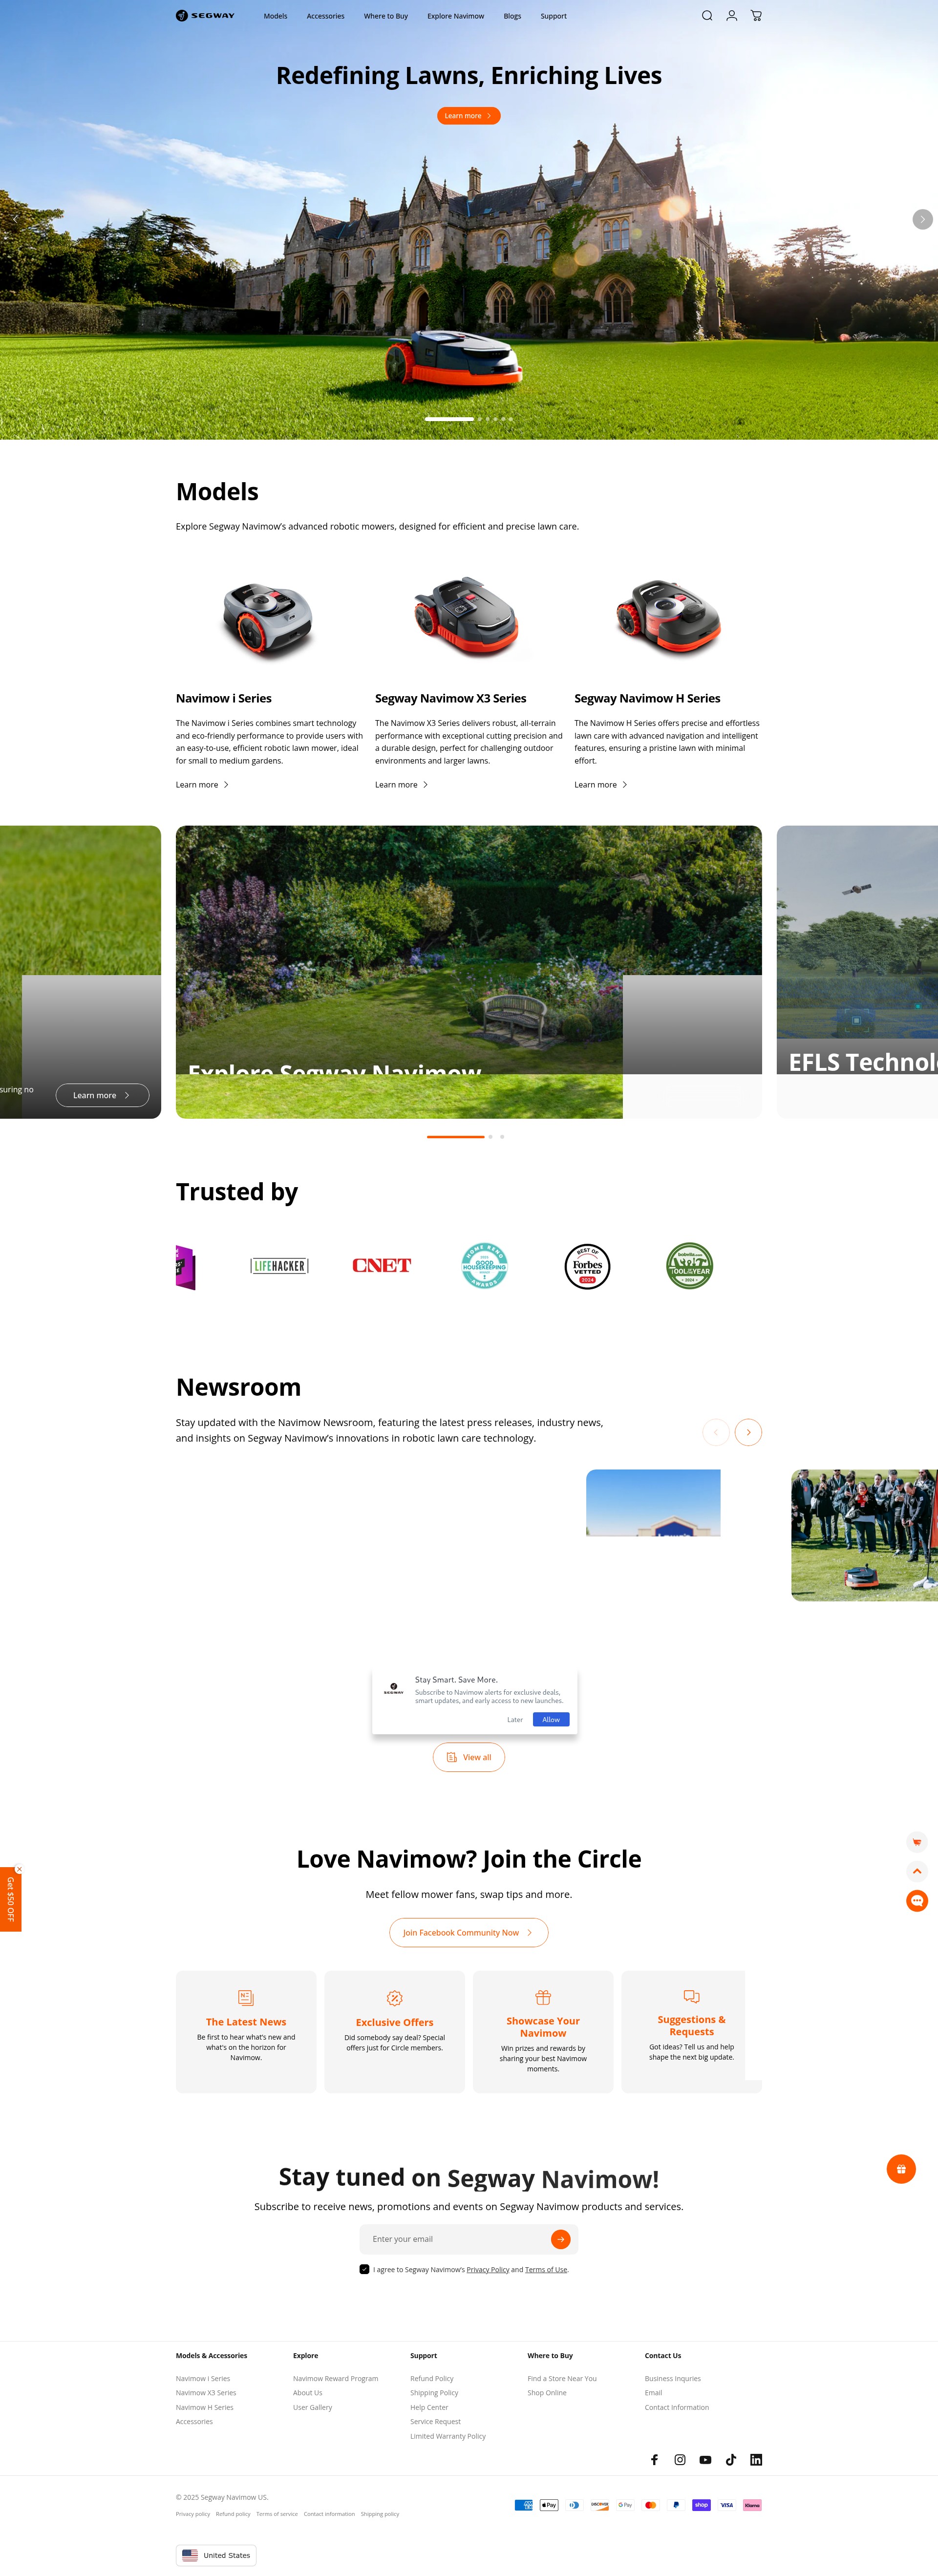Click the floating orange chat bubble icon

tap(917, 1901)
